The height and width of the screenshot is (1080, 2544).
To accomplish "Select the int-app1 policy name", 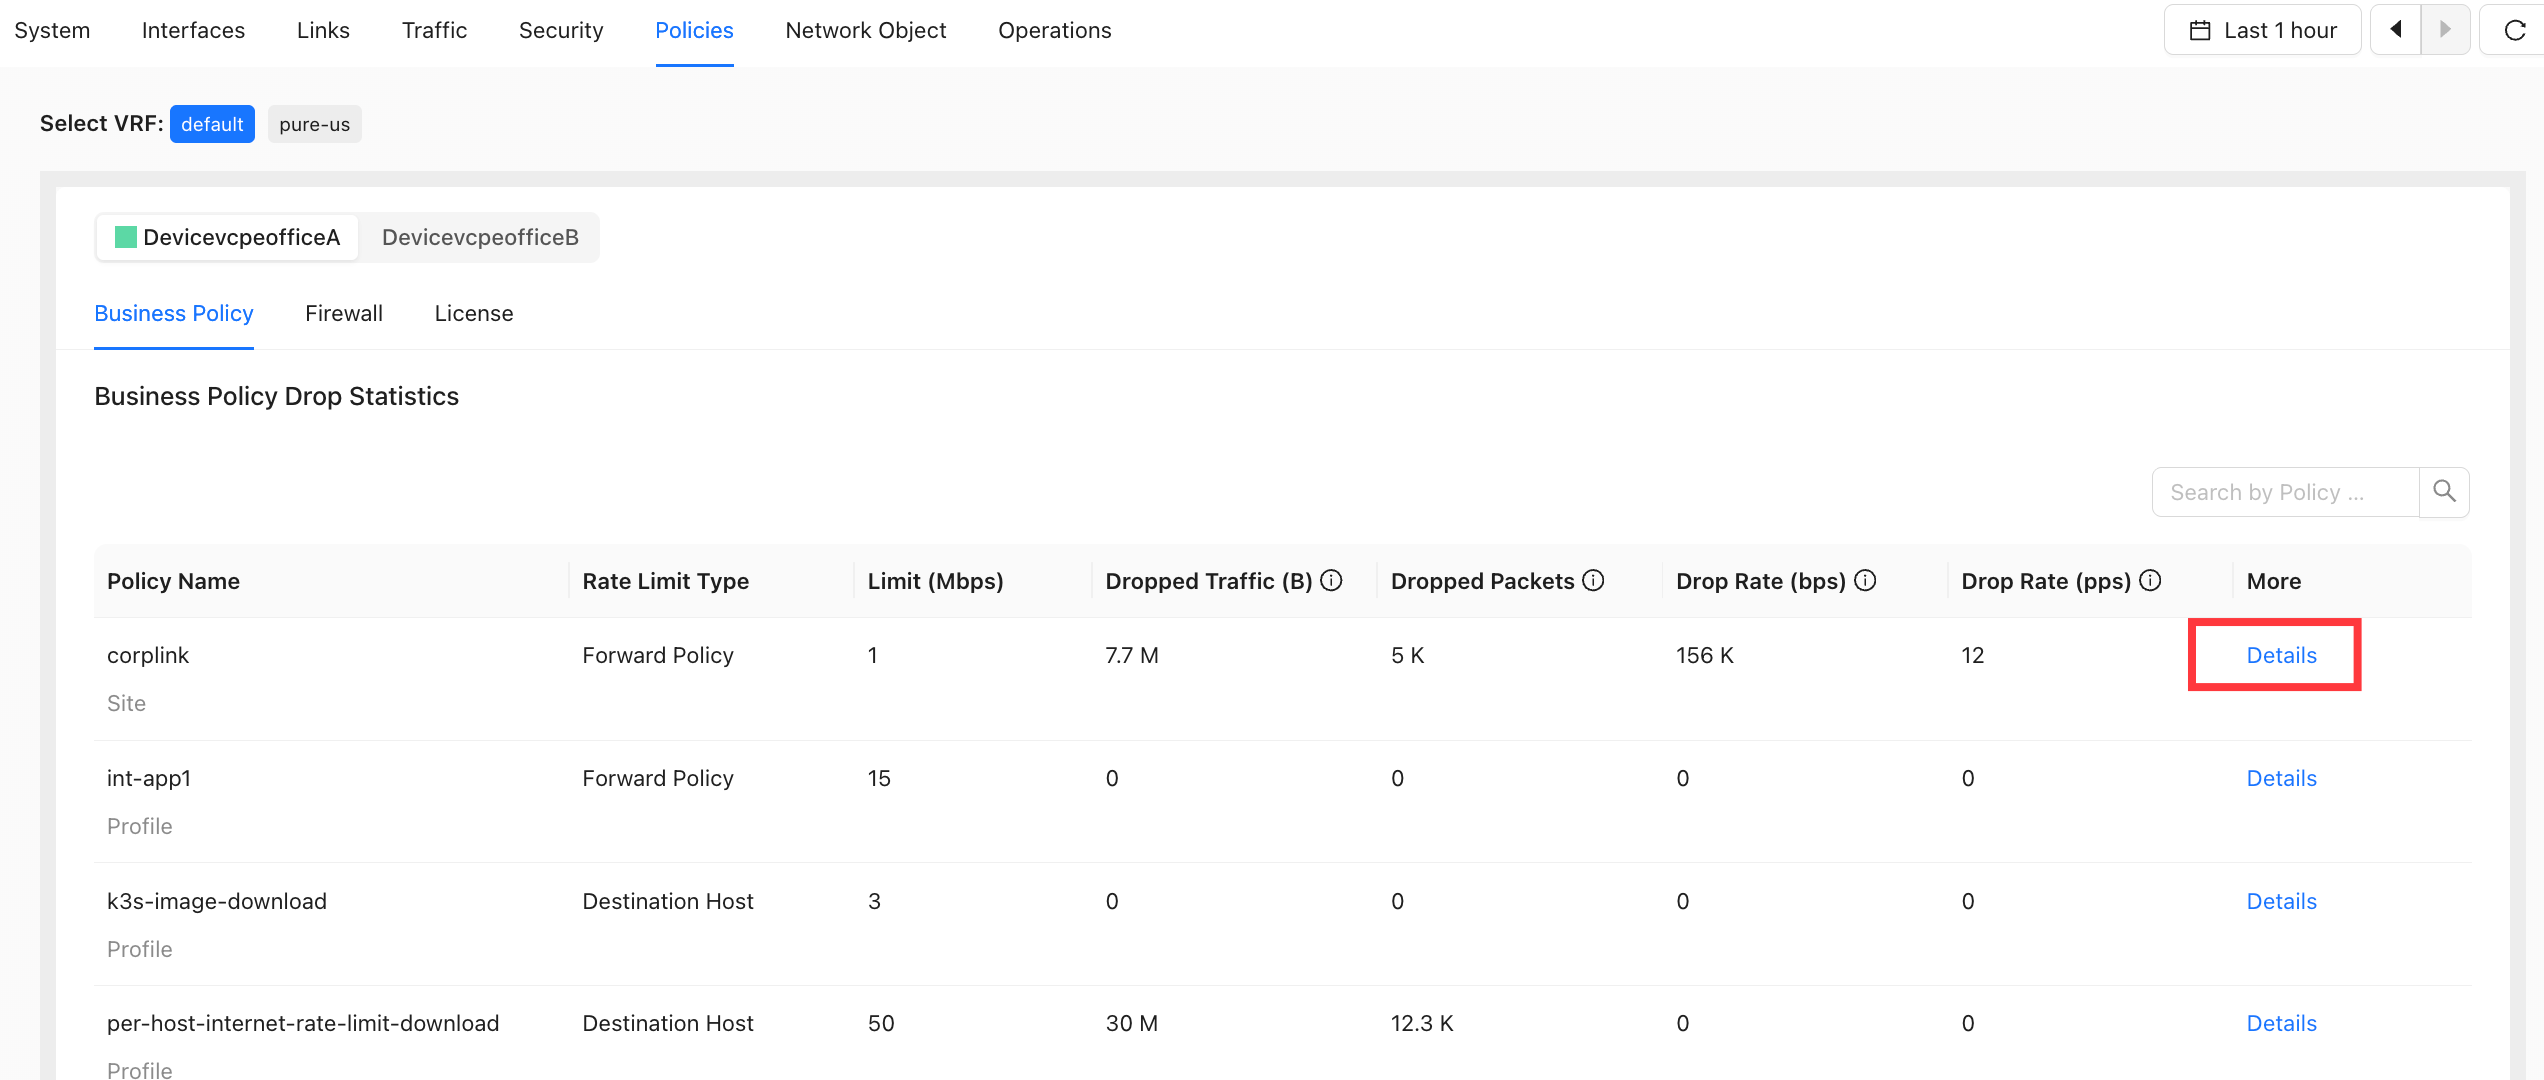I will point(149,778).
